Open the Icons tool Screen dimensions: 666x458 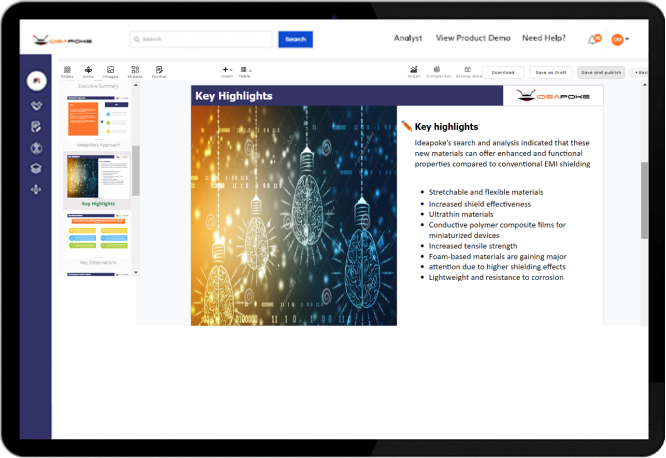[x=88, y=72]
